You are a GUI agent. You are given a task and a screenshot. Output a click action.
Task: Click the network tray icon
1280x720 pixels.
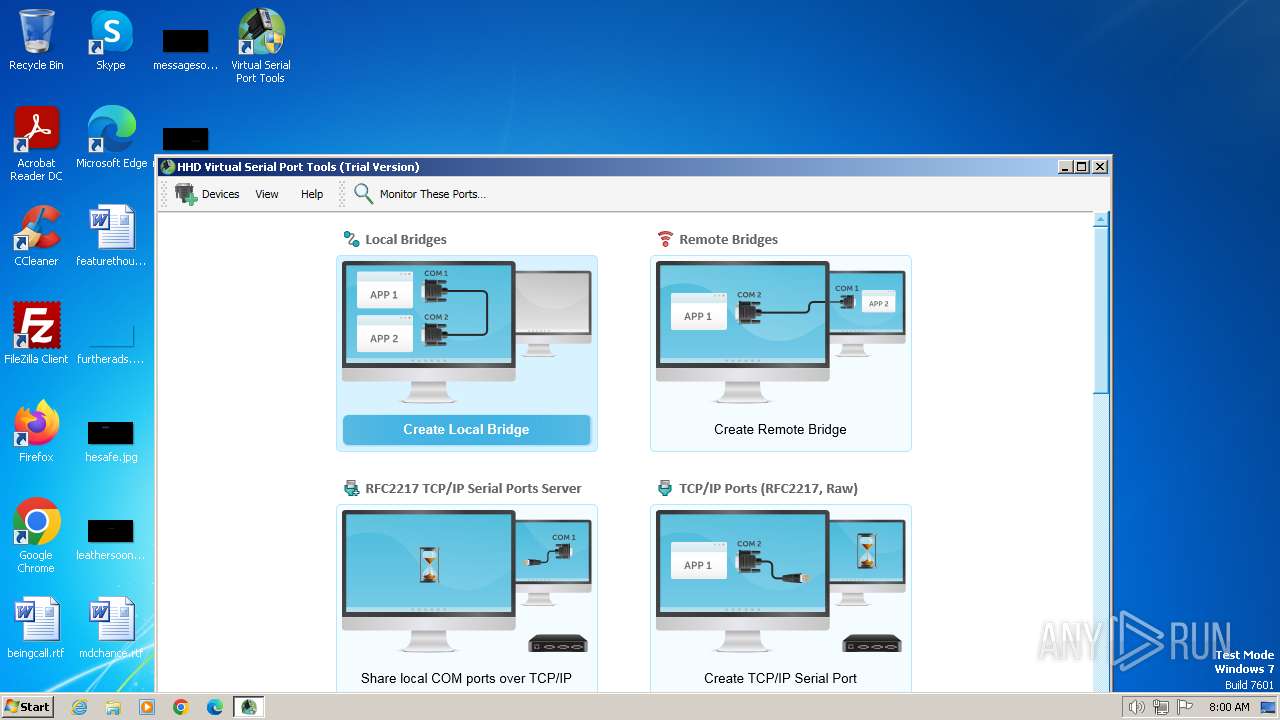click(1160, 707)
